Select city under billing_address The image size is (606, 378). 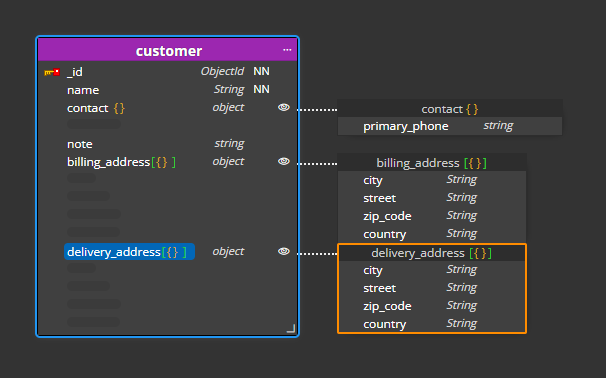(x=373, y=180)
